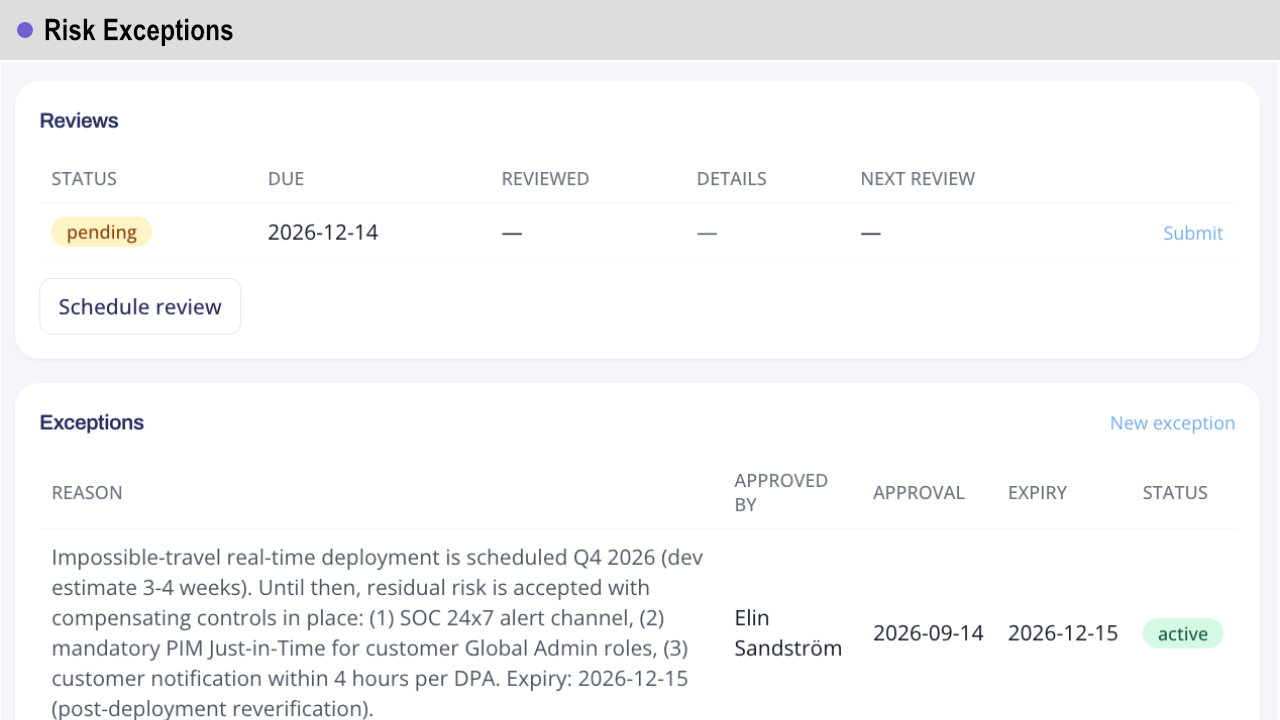Select the due date 2026-12-14
The image size is (1280, 720).
pos(323,233)
